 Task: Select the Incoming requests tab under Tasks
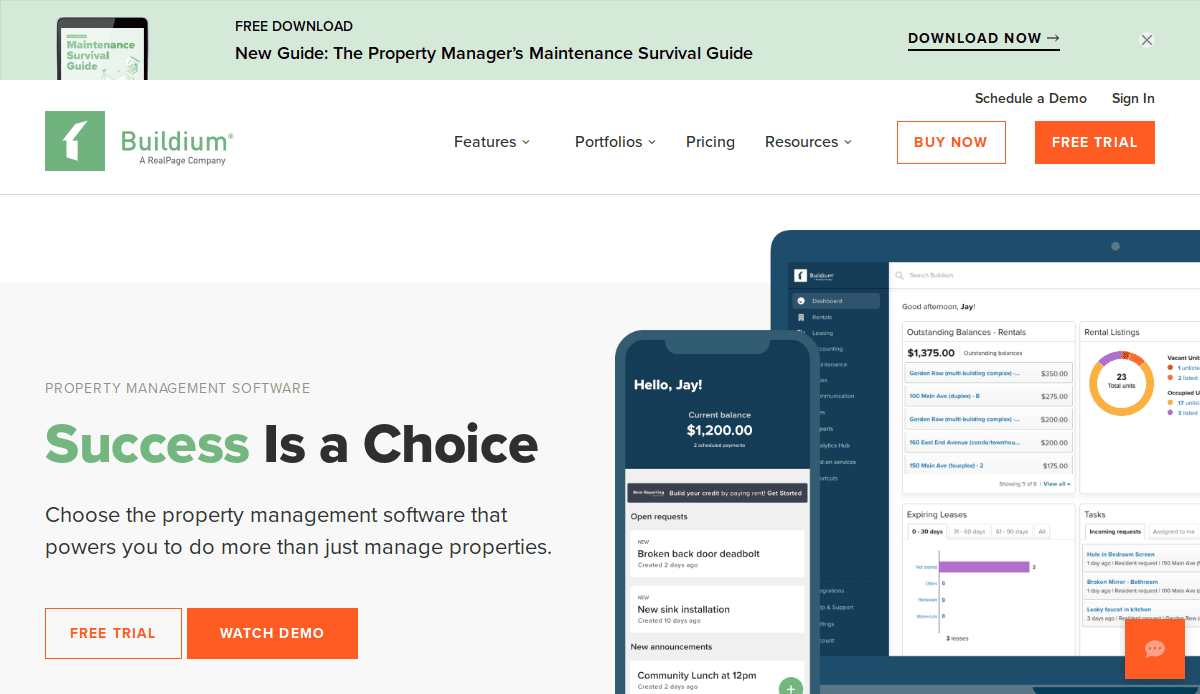coord(1115,531)
